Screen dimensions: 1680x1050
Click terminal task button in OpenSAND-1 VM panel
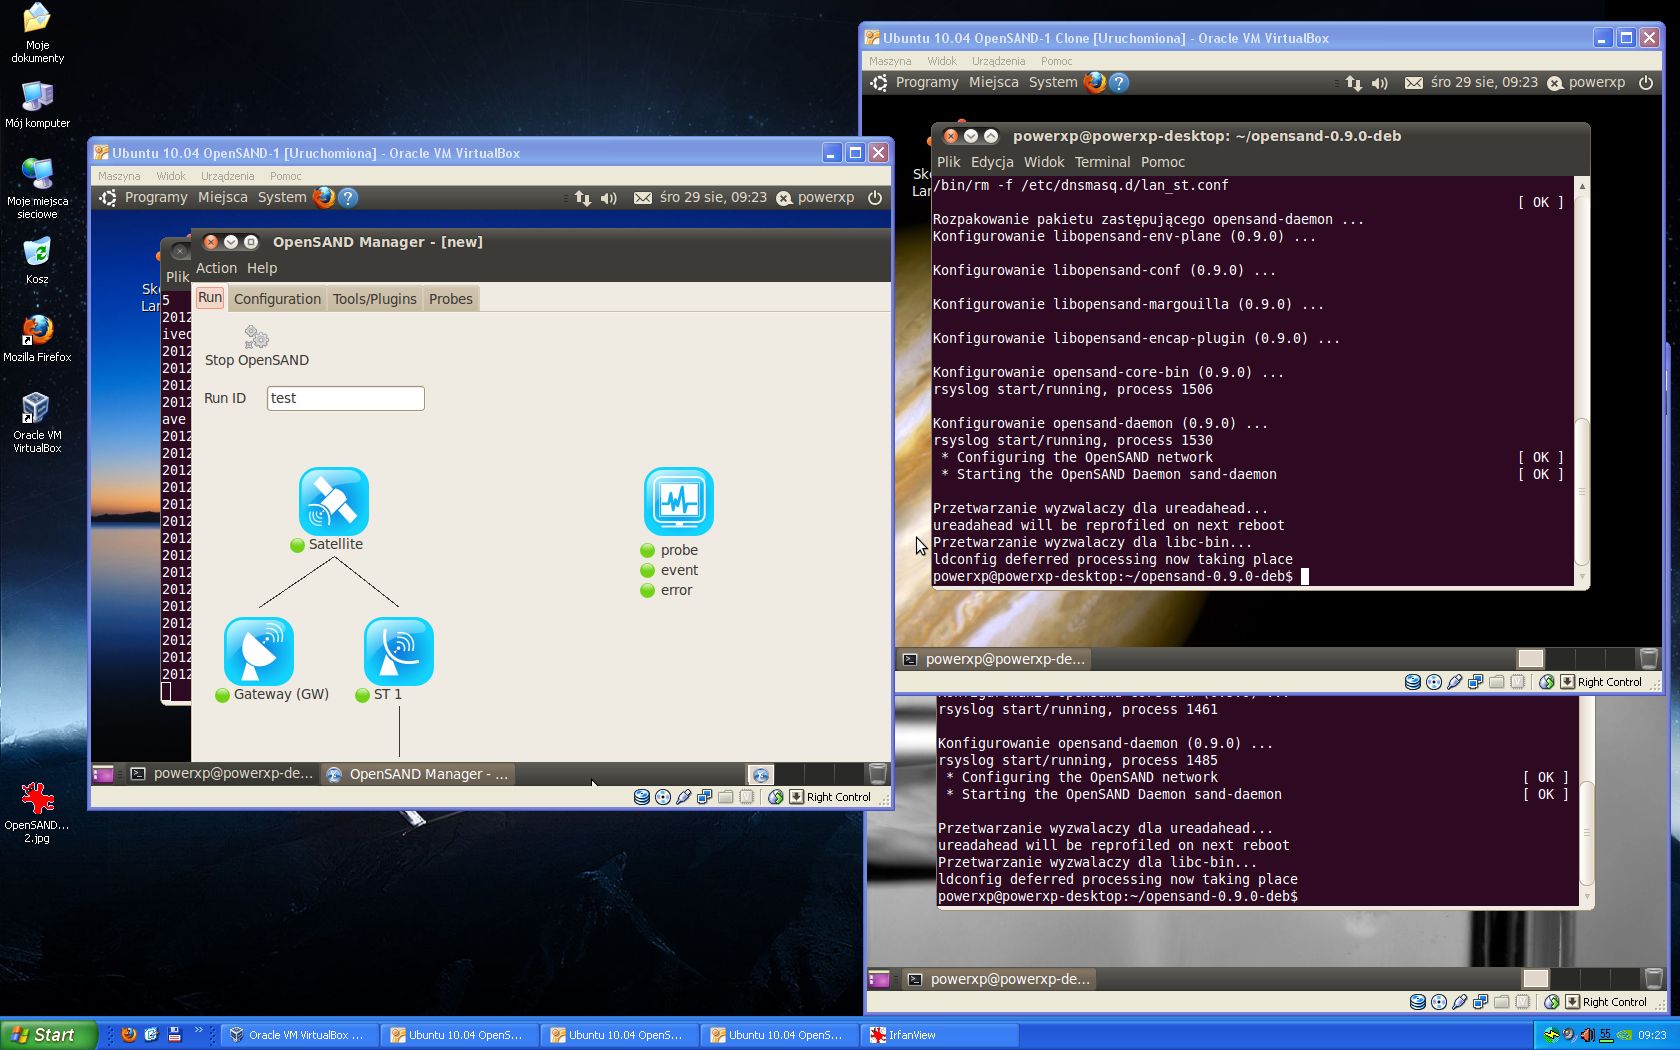(x=222, y=773)
